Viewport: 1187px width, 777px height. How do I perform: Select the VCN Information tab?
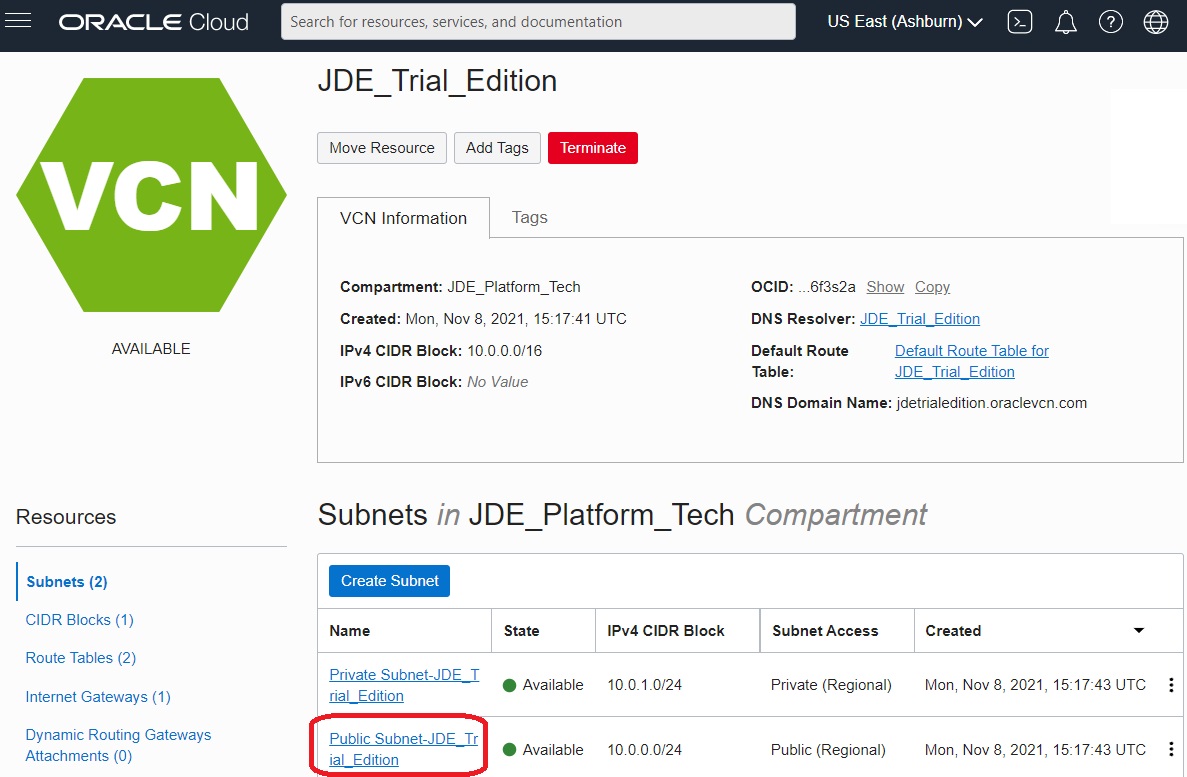[403, 217]
